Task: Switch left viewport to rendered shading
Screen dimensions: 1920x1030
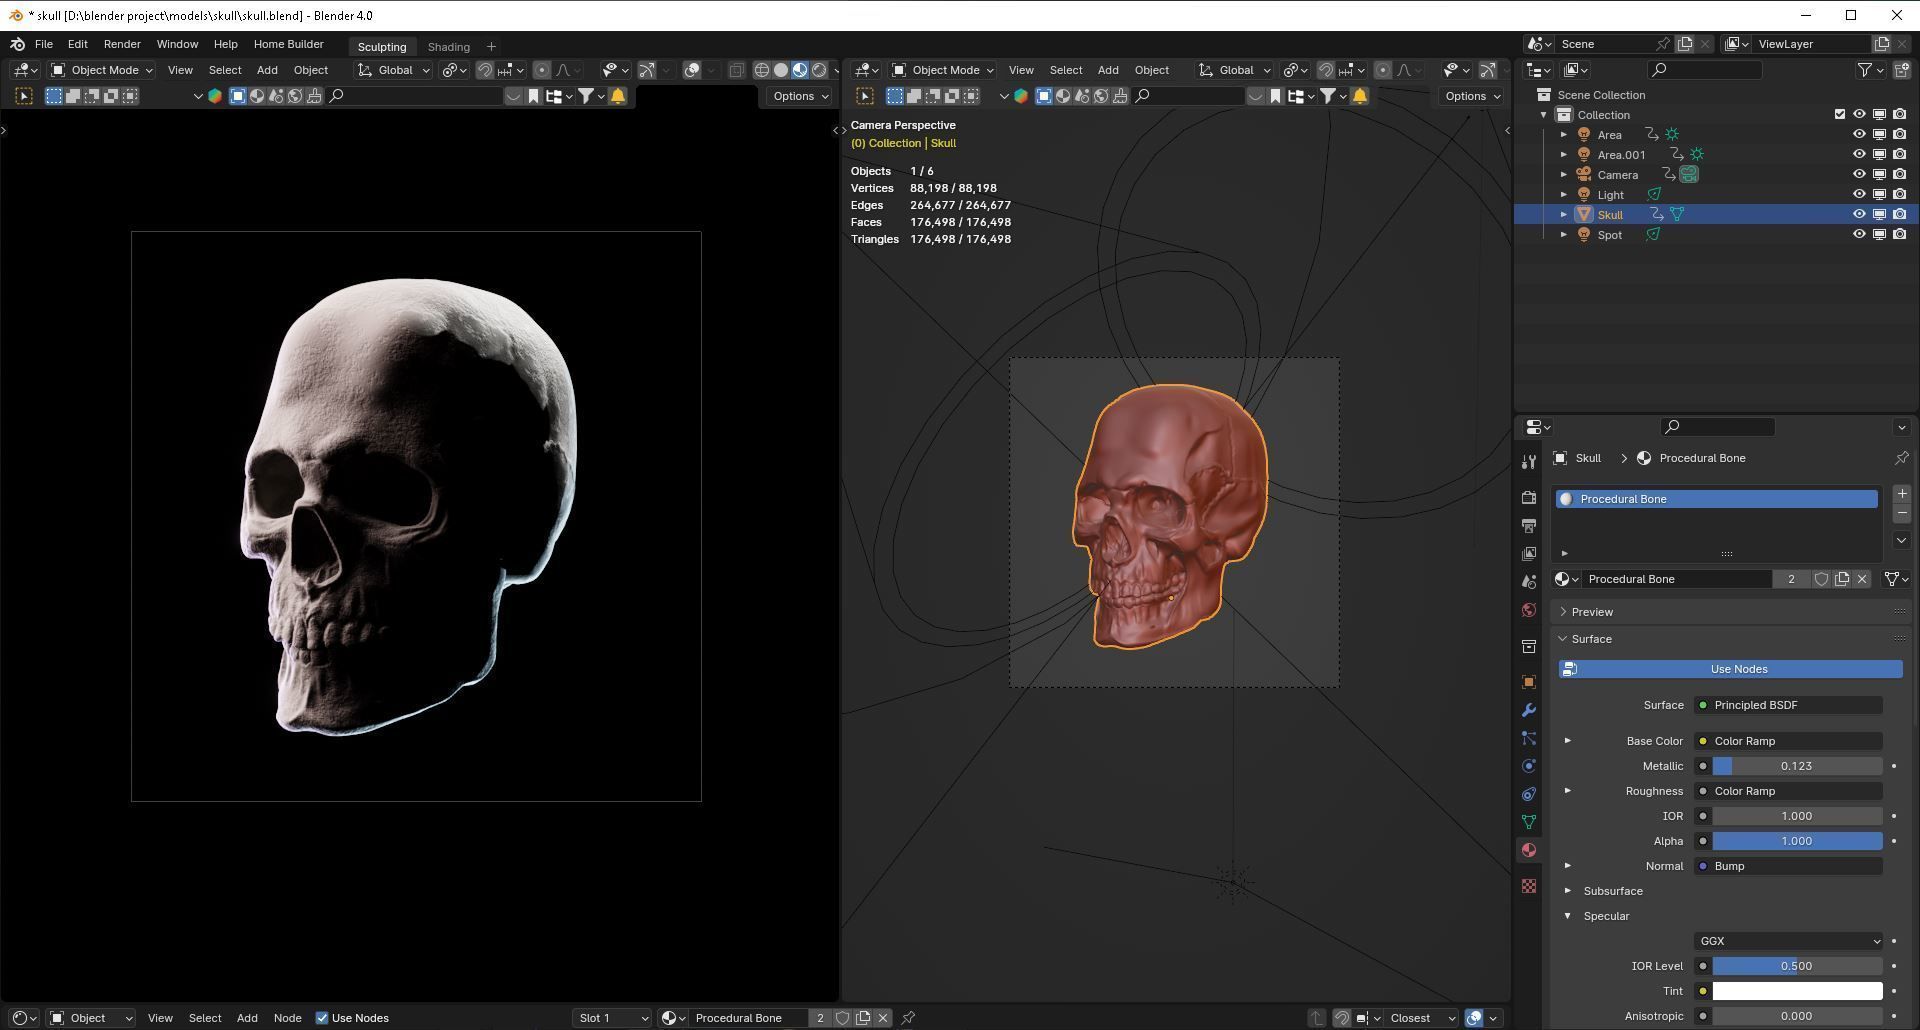Action: click(819, 70)
